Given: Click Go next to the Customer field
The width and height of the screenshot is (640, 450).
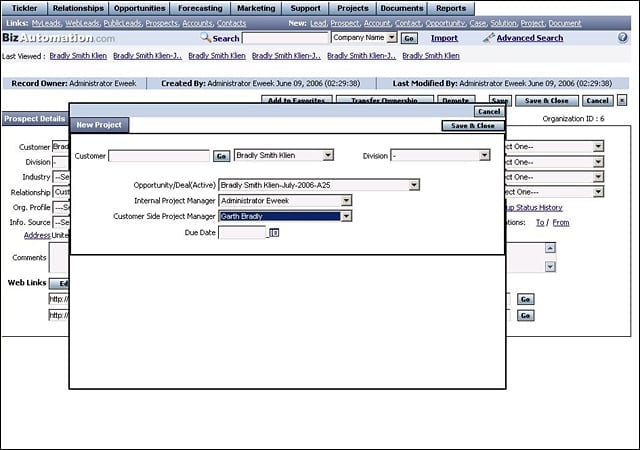Looking at the screenshot, I should pos(221,156).
